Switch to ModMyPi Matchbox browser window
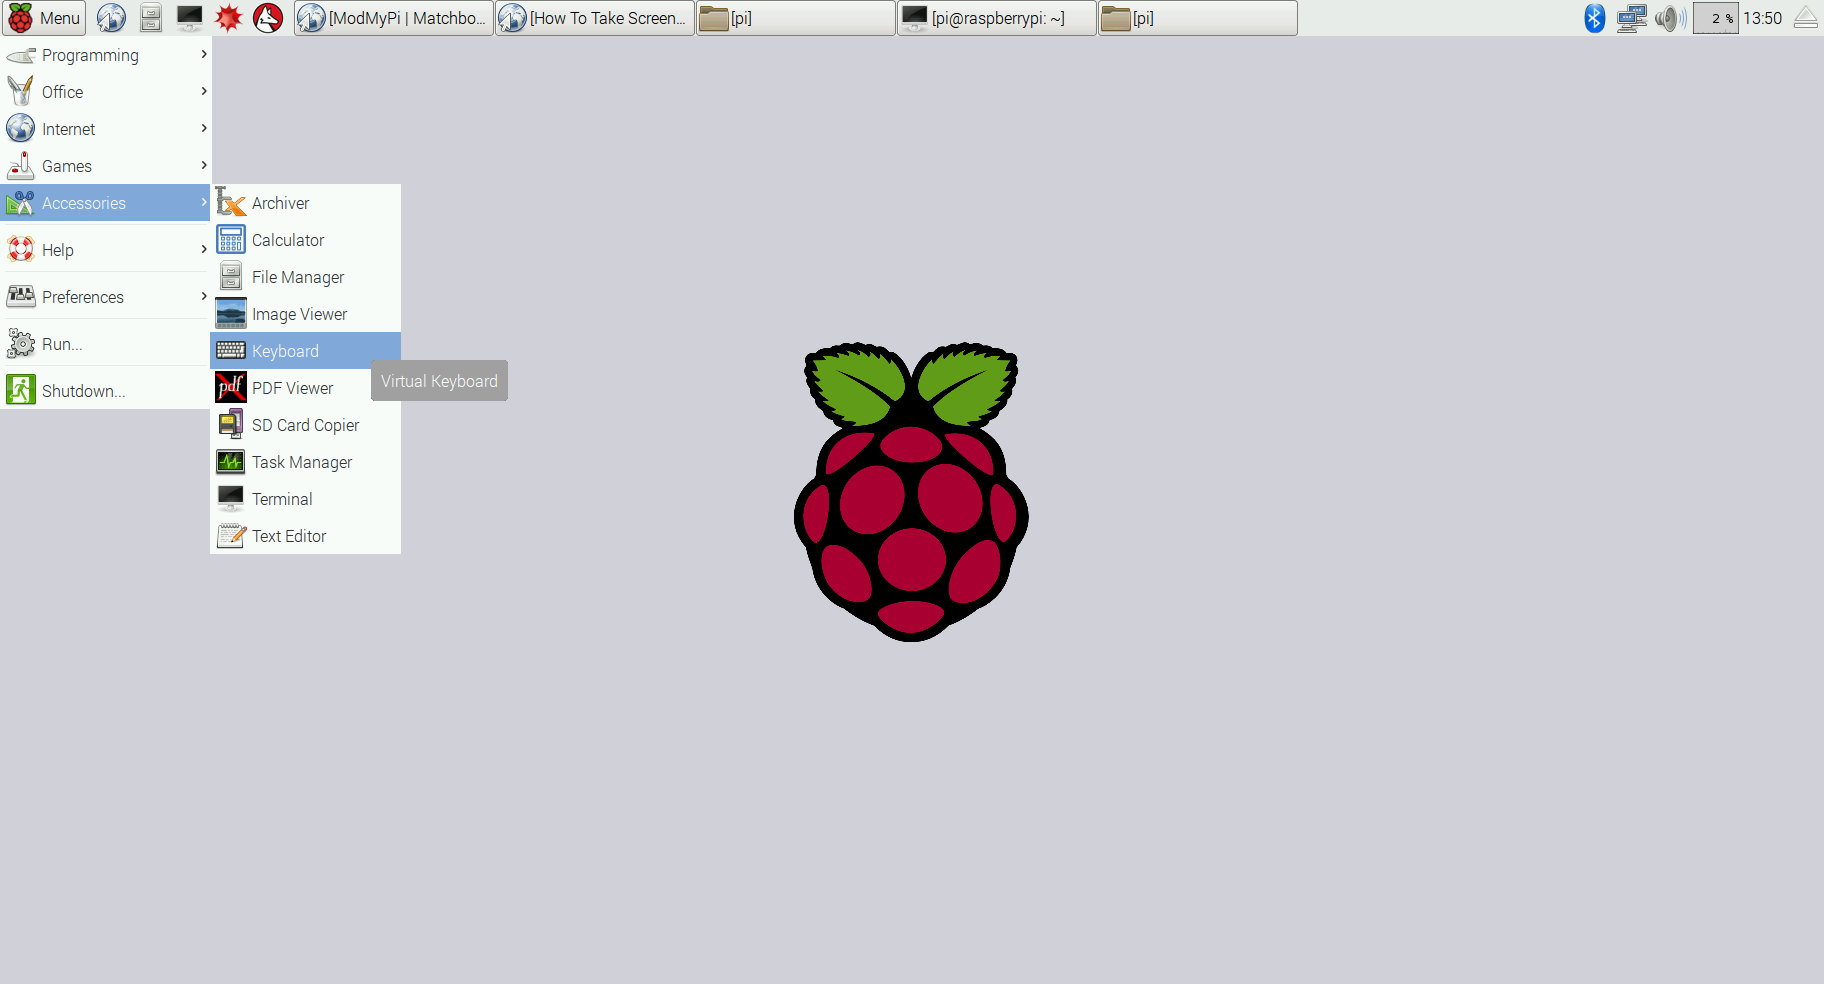Image resolution: width=1824 pixels, height=984 pixels. tap(394, 18)
